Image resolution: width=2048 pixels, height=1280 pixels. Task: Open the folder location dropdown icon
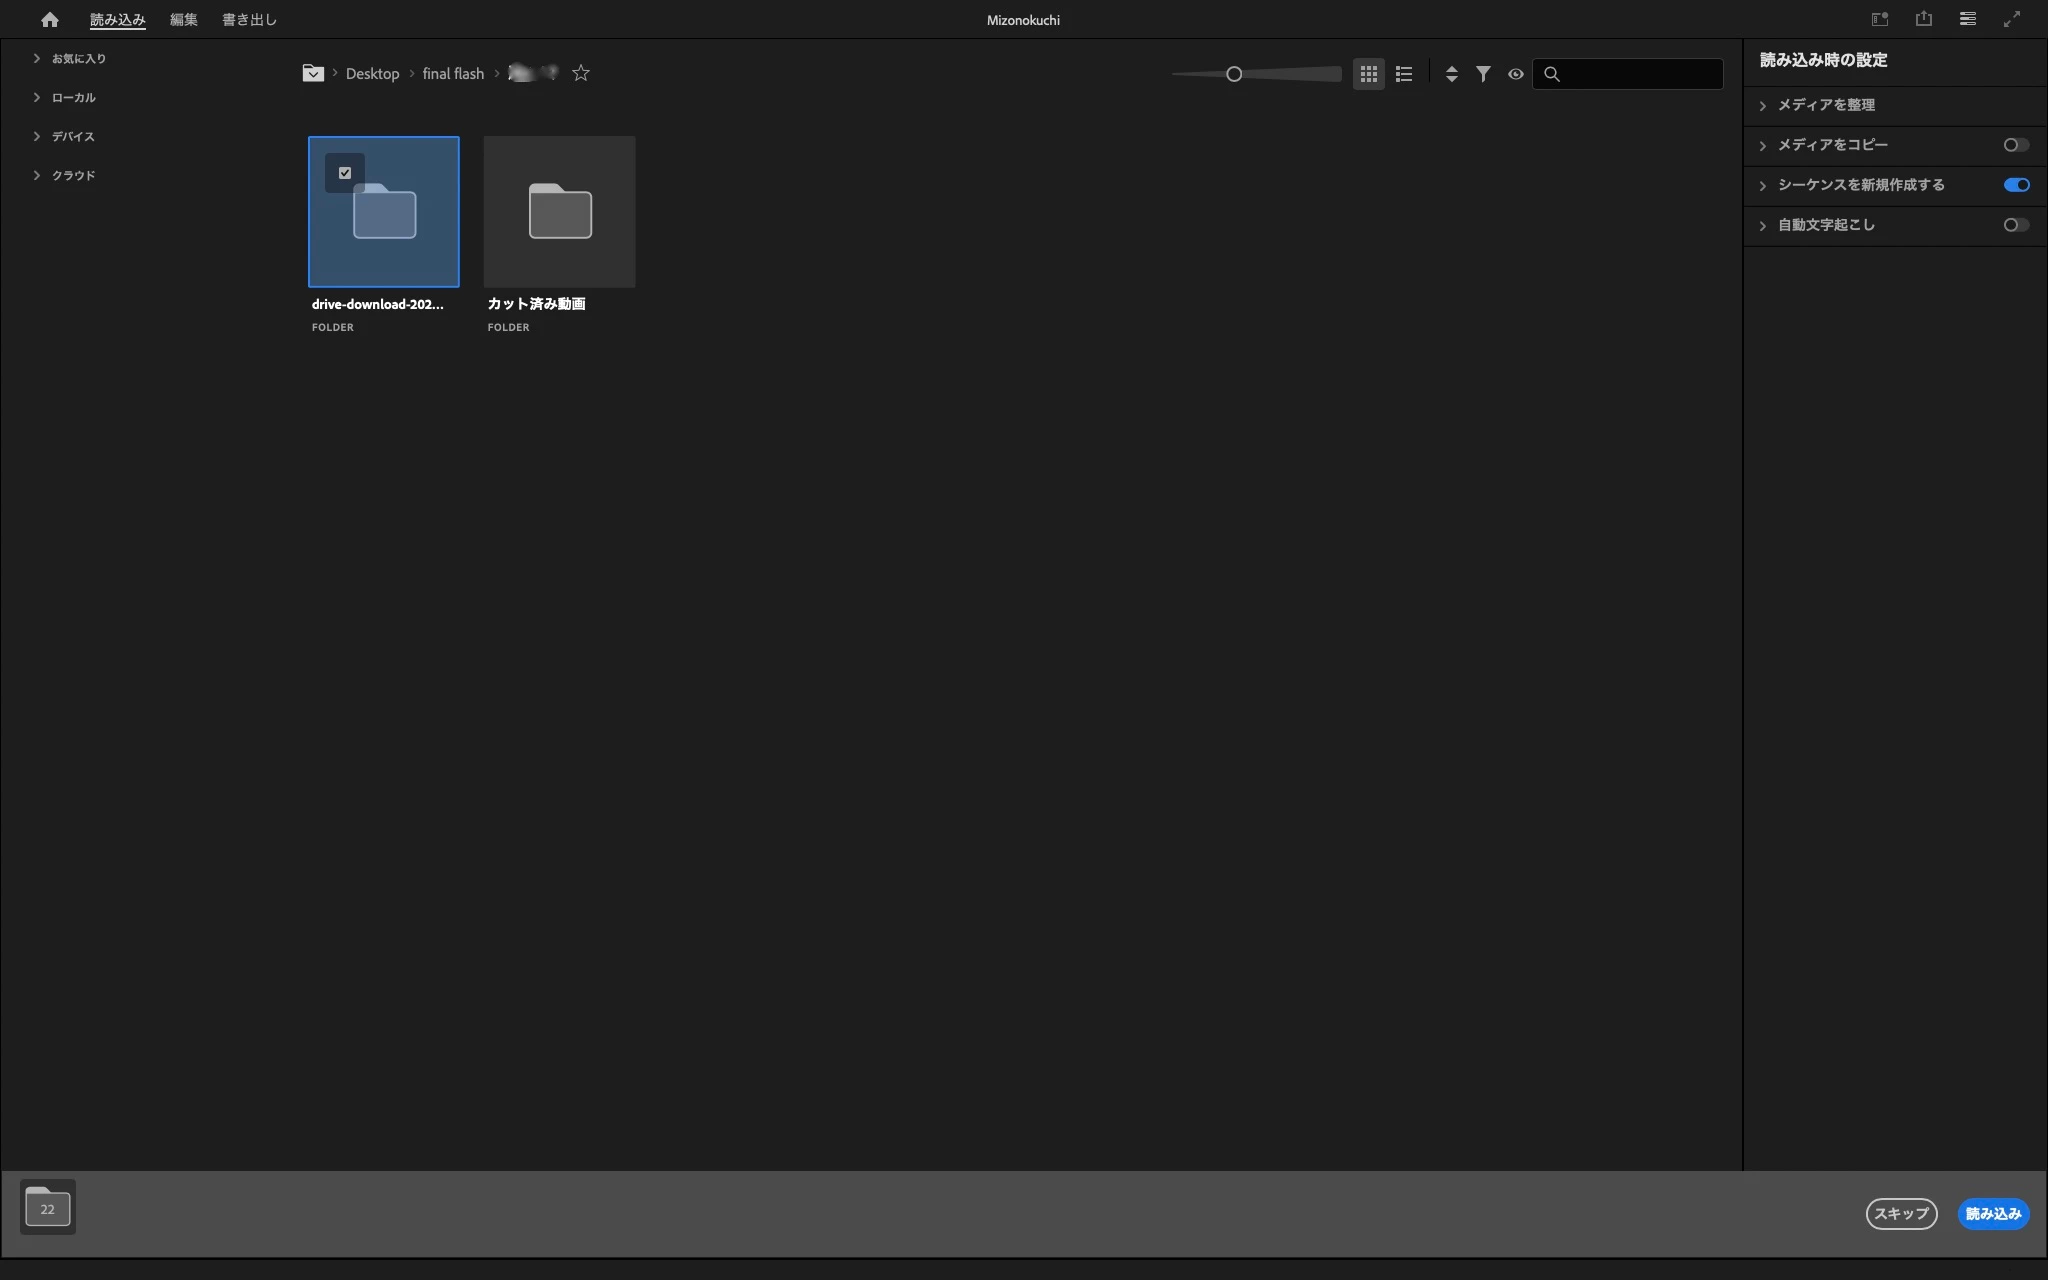(x=313, y=73)
